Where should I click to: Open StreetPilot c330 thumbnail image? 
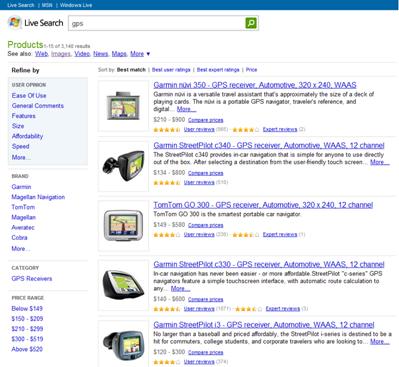click(123, 286)
